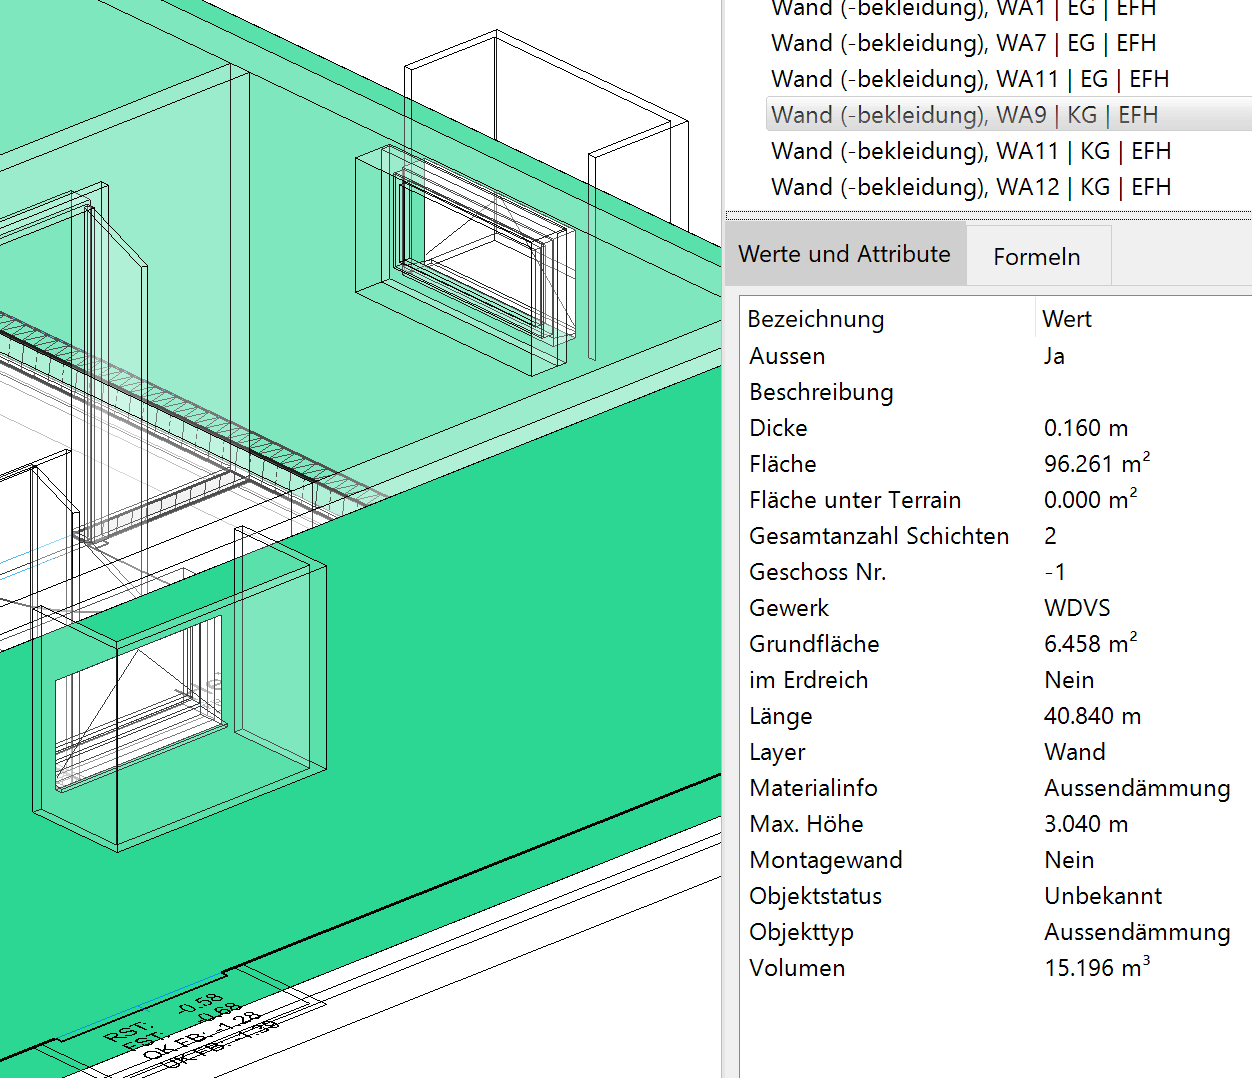Image resolution: width=1252 pixels, height=1078 pixels.
Task: Select the Geschoss Nr. attribute
Action: 817,572
